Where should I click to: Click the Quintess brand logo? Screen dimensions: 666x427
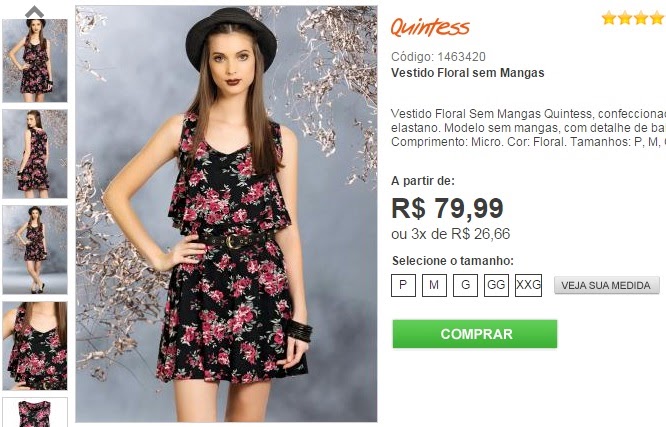430,27
